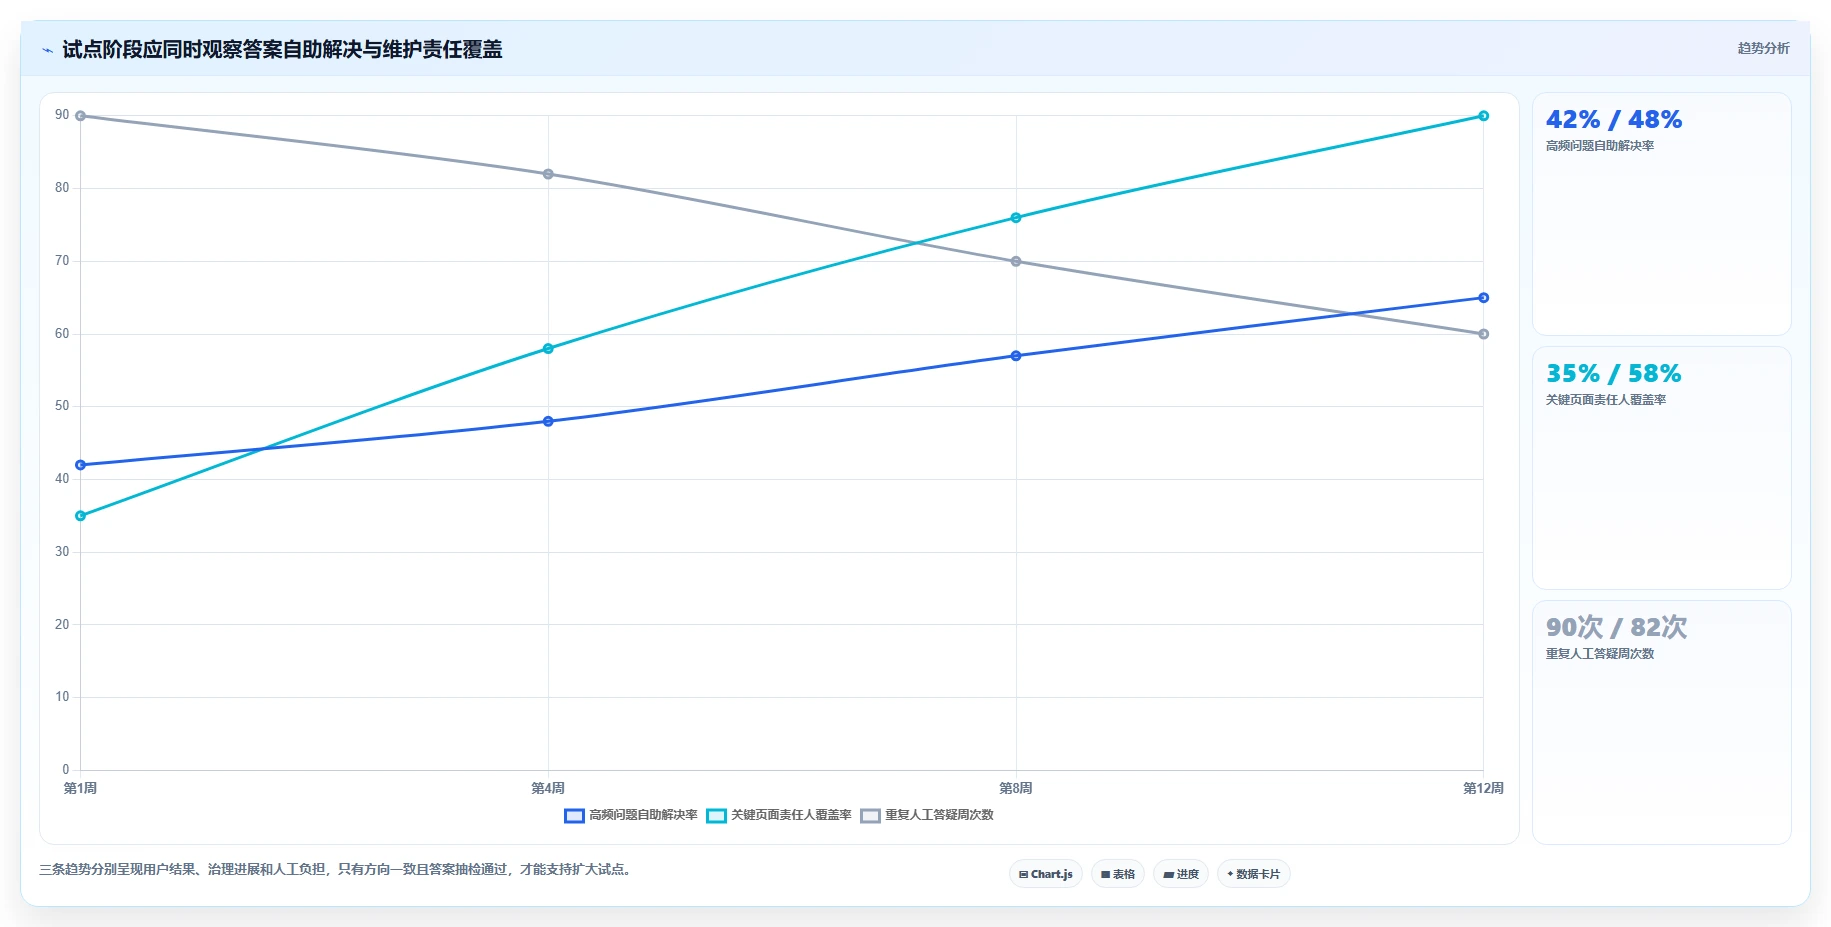This screenshot has width=1831, height=927.
Task: Click the cyan 第1周 data point at 35
Action: click(x=80, y=516)
